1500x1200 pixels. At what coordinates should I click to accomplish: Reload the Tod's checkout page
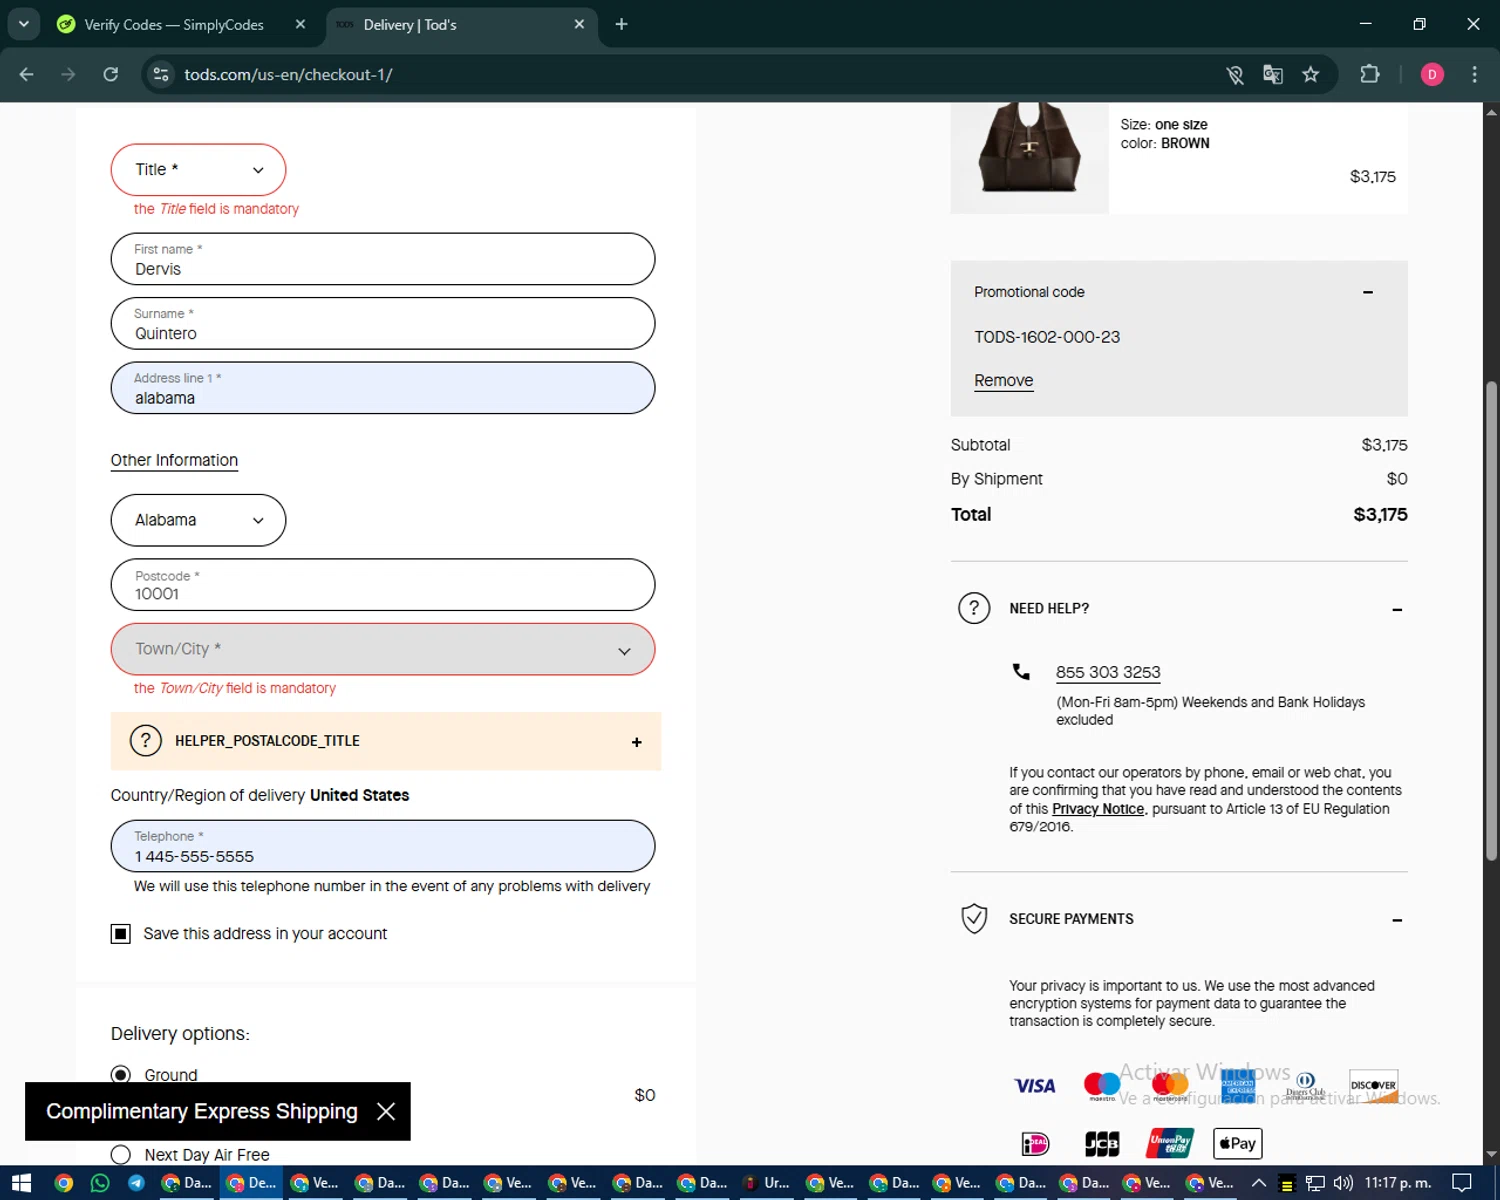[x=111, y=74]
